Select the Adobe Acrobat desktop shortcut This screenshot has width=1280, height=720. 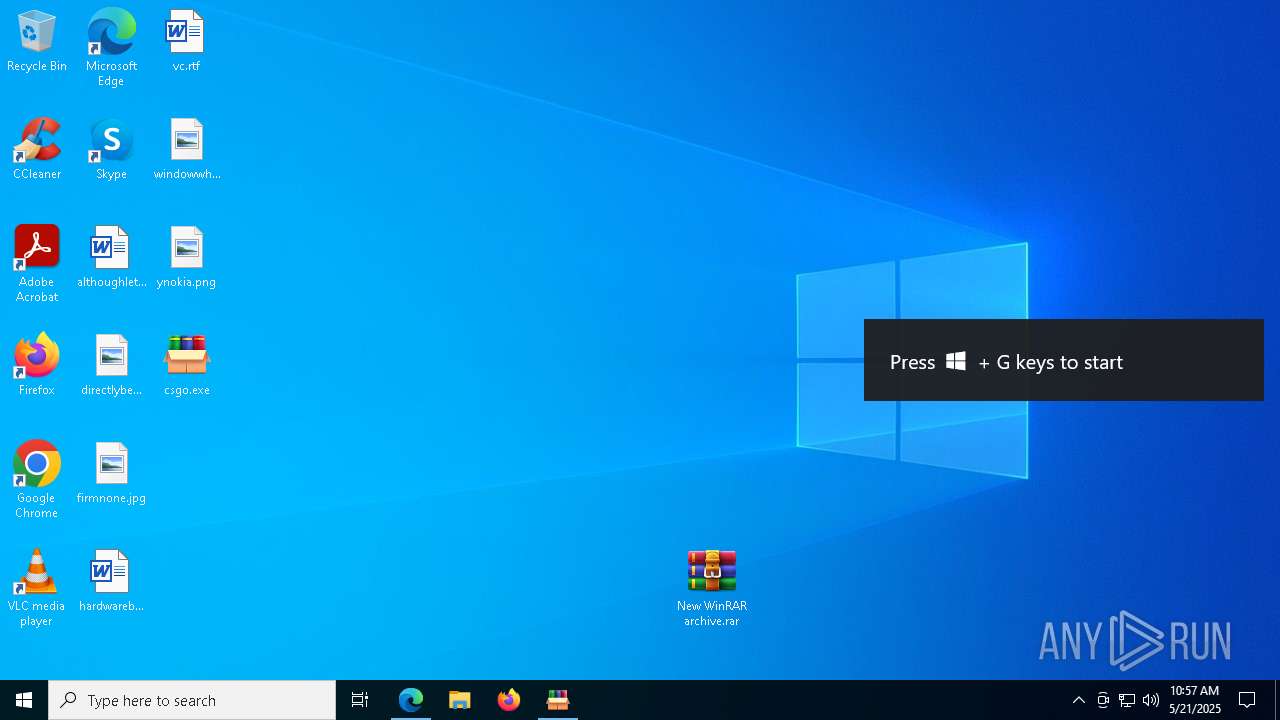tap(37, 264)
